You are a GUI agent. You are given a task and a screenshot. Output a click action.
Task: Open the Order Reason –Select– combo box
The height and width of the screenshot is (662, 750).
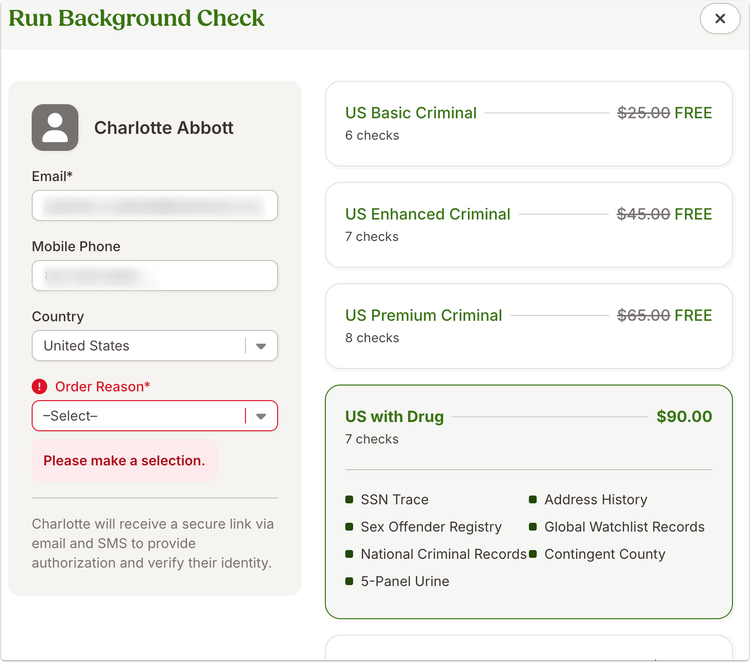click(x=154, y=416)
